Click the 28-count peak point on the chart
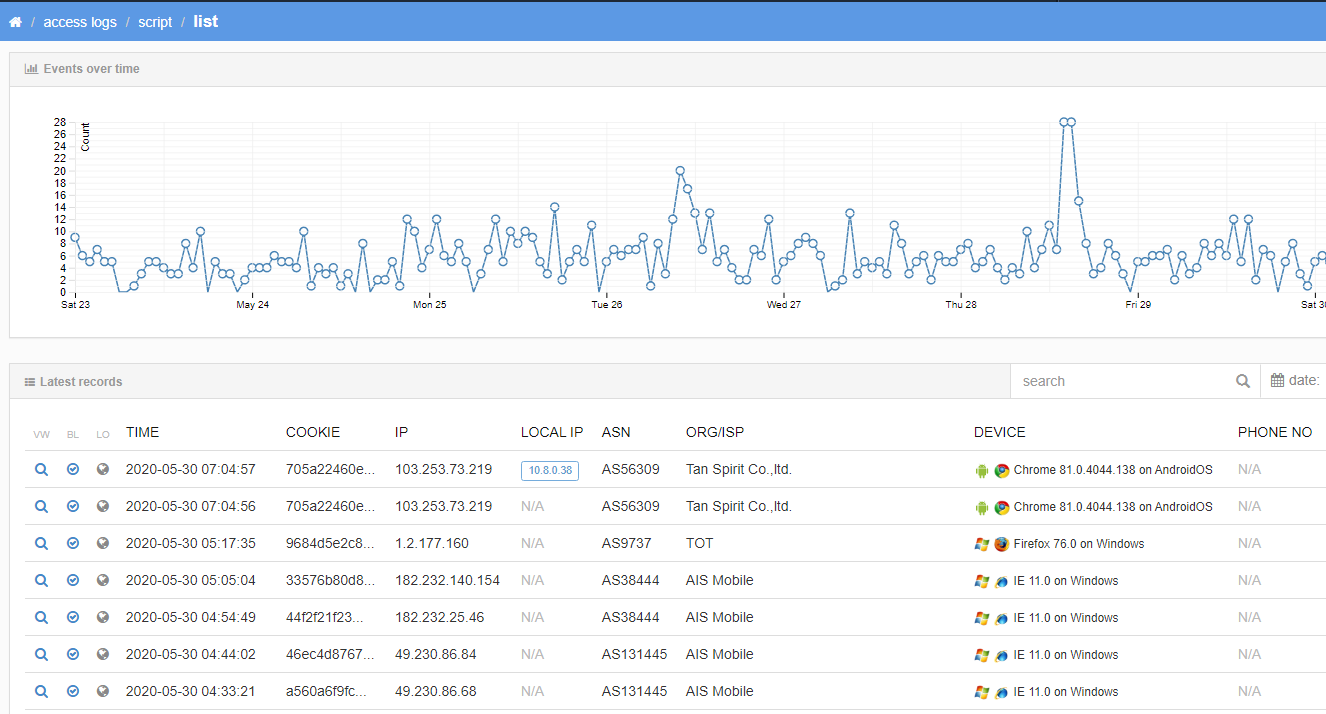 [x=1064, y=122]
